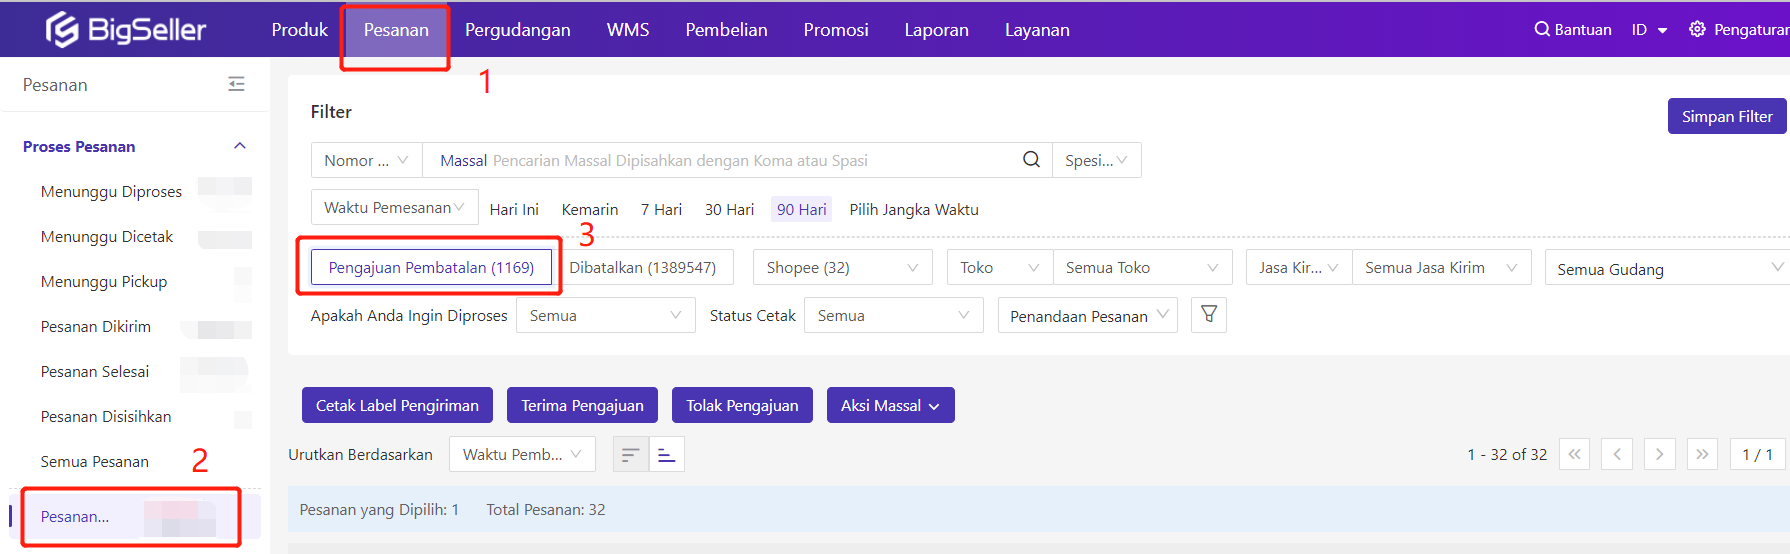Collapse the Proses Pesanan section
Screen dimensions: 1790x554
[240, 146]
